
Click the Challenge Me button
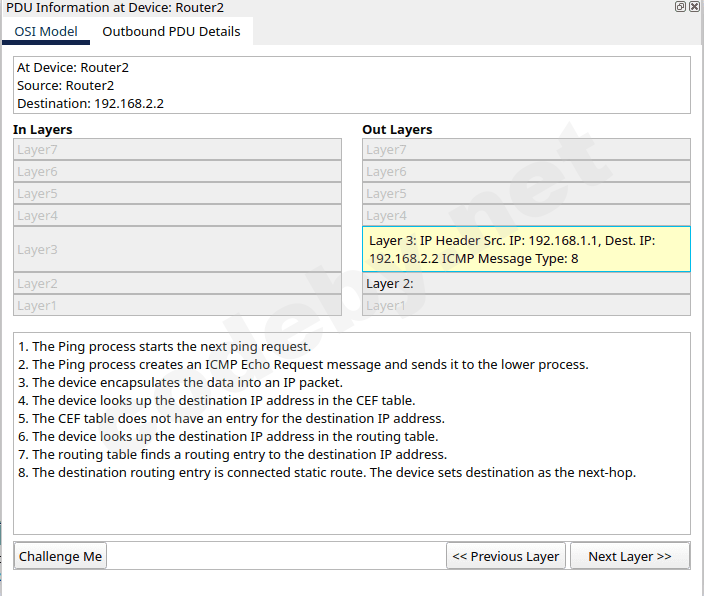pos(60,556)
